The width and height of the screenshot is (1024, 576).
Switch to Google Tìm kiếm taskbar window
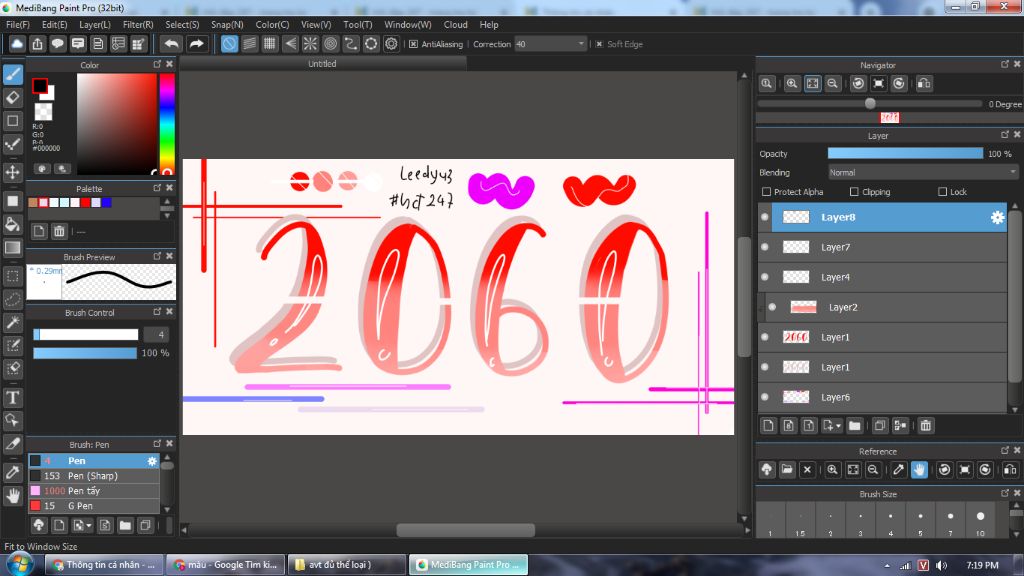[226, 564]
